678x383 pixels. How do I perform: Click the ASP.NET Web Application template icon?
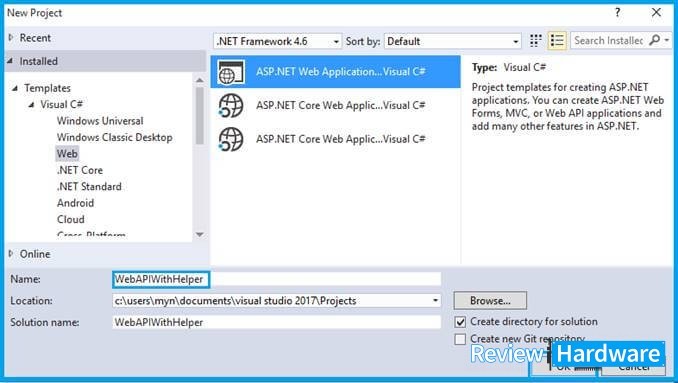tap(231, 72)
